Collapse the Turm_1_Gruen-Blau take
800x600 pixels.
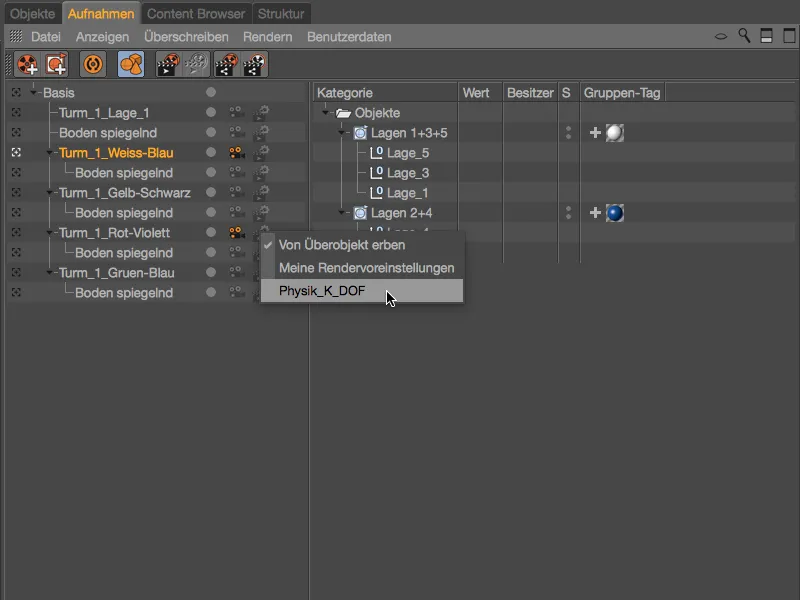coord(49,272)
